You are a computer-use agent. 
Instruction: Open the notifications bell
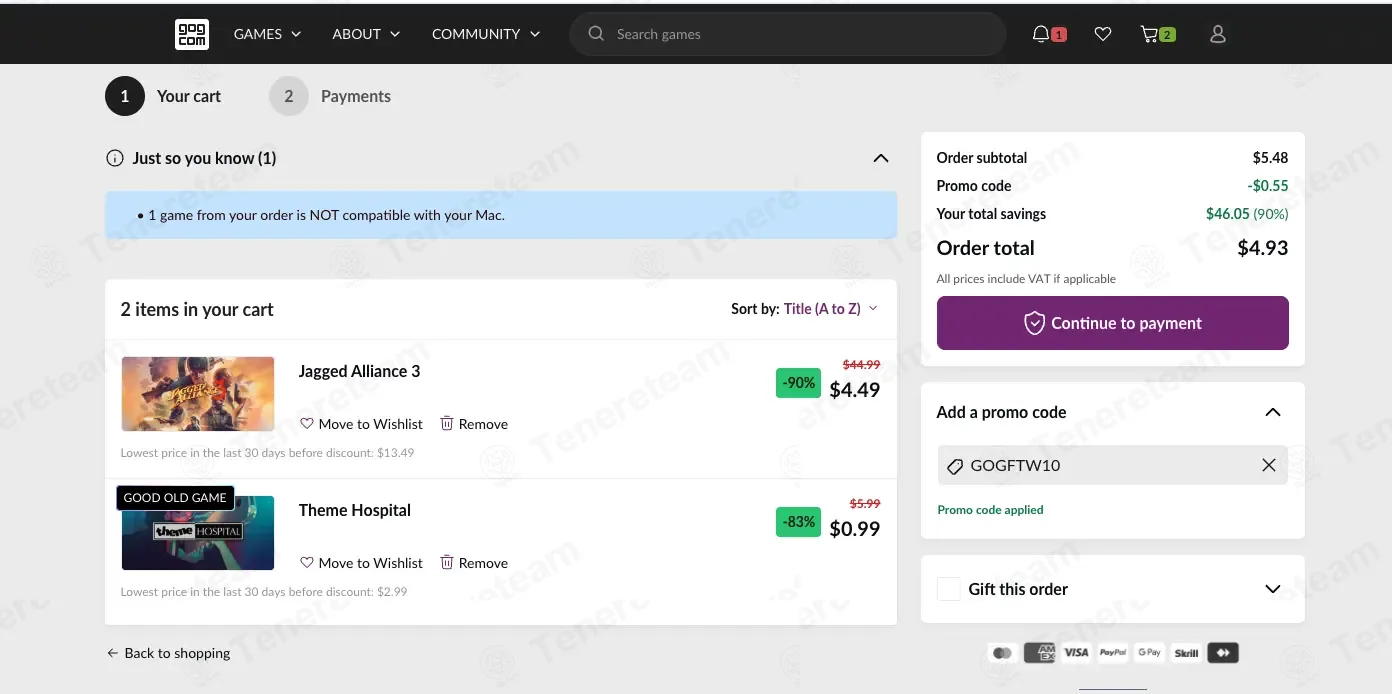pyautogui.click(x=1041, y=34)
